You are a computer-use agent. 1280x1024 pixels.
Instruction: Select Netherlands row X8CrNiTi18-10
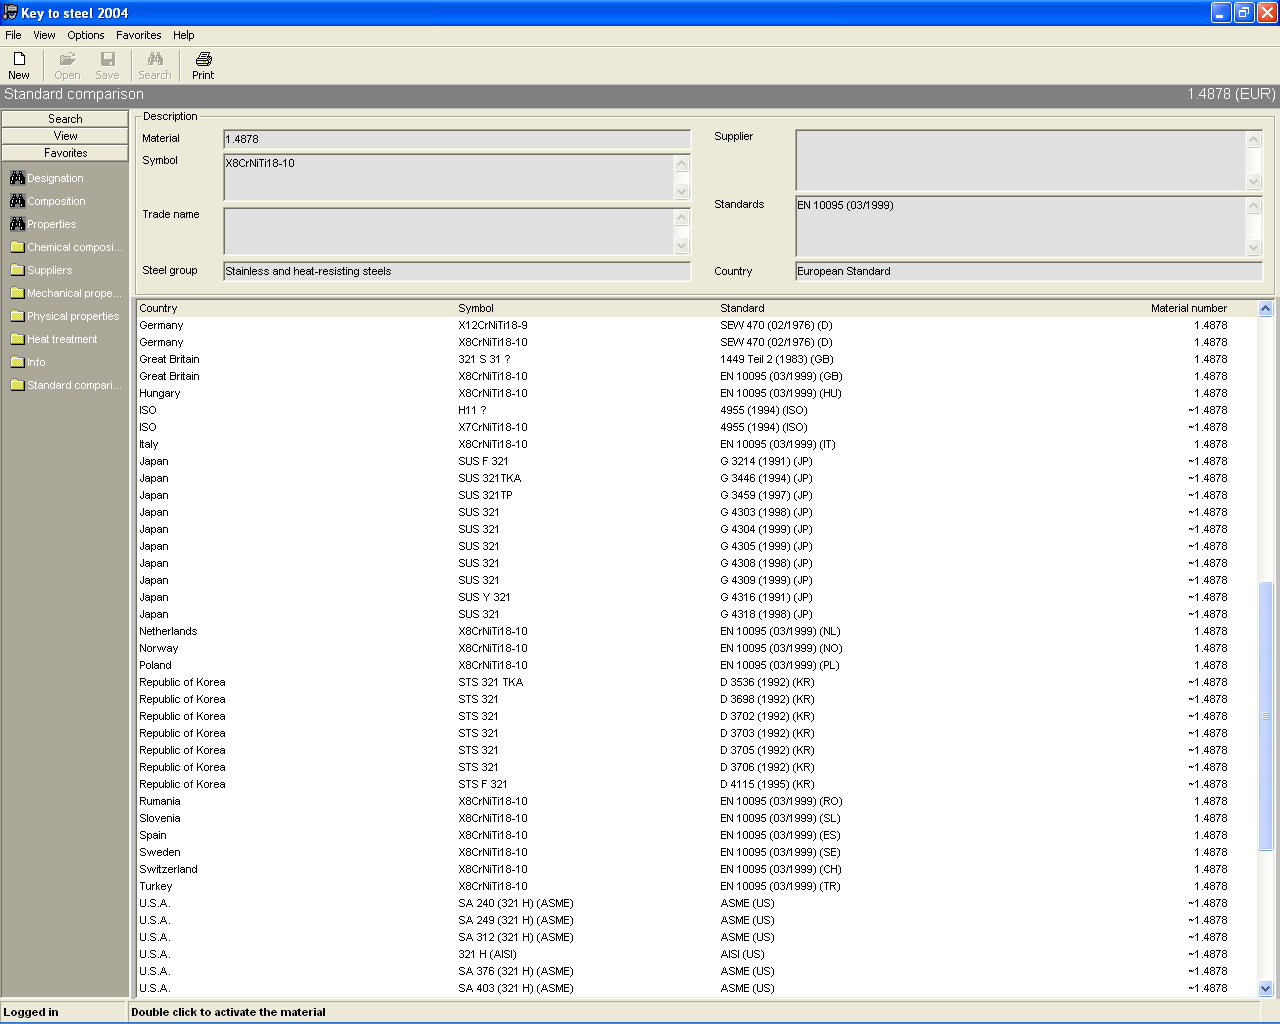[696, 631]
